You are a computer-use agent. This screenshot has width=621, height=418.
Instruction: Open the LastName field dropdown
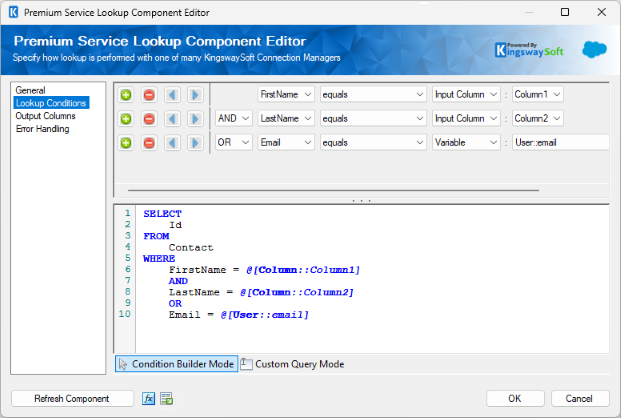click(286, 118)
